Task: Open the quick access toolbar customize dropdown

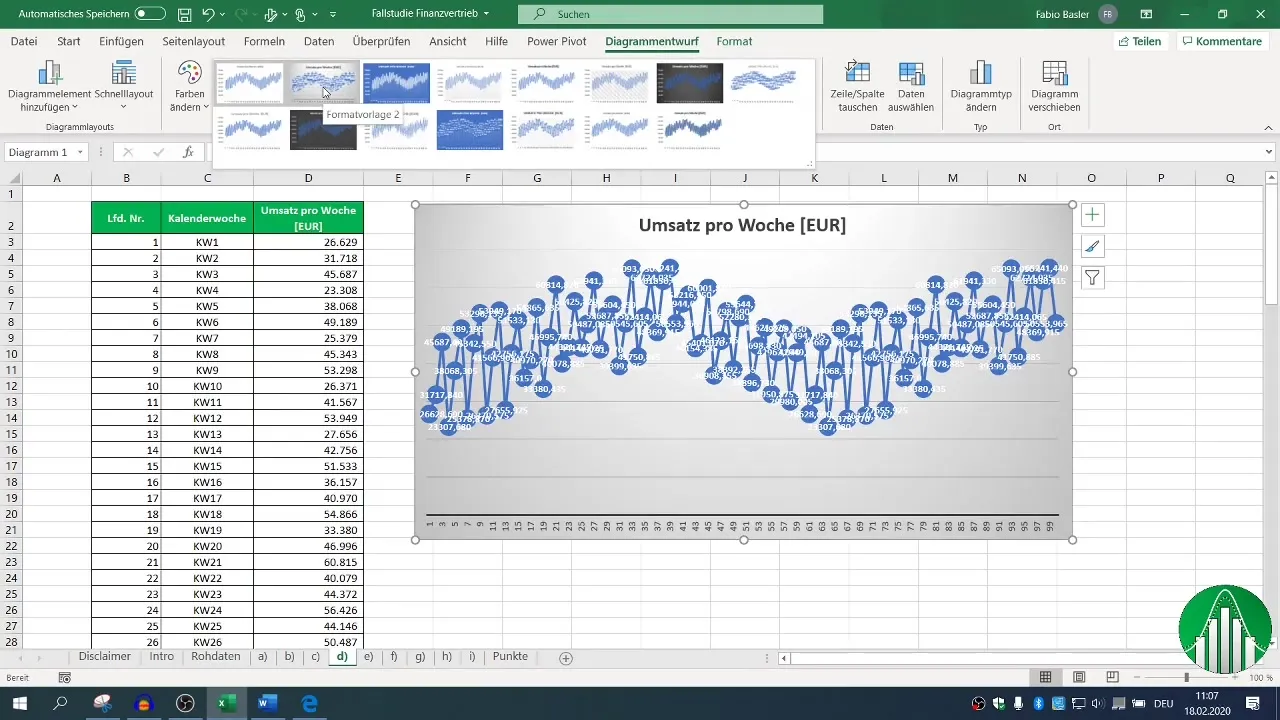Action: point(333,15)
